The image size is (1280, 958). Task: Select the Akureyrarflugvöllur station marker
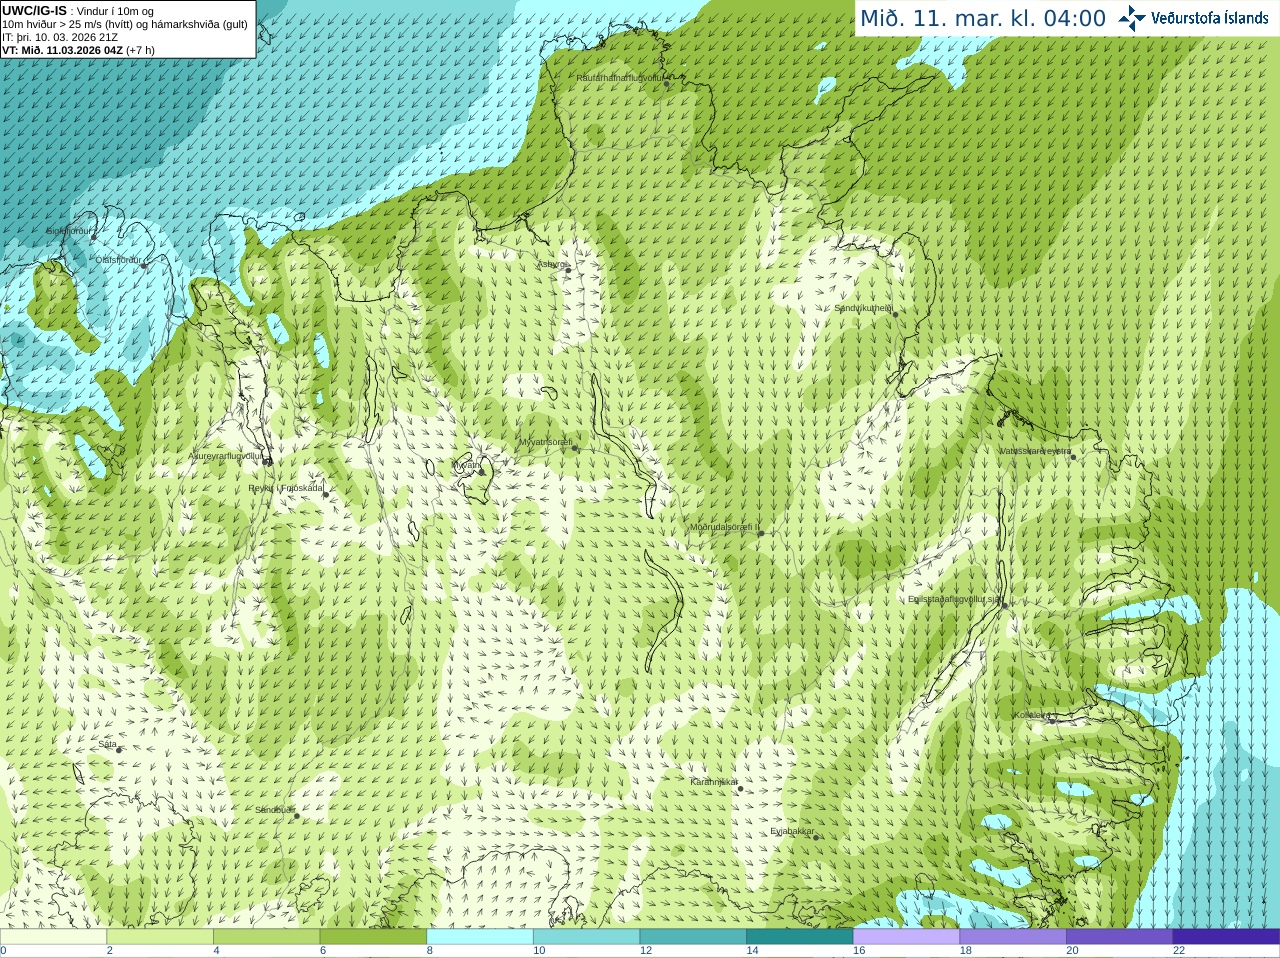pyautogui.click(x=267, y=462)
